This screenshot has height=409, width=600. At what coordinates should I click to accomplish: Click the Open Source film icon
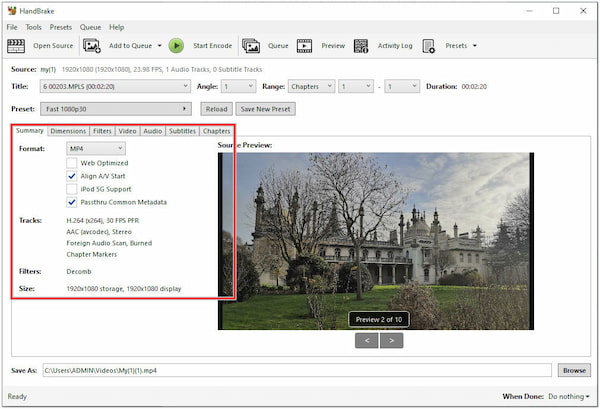pos(16,45)
